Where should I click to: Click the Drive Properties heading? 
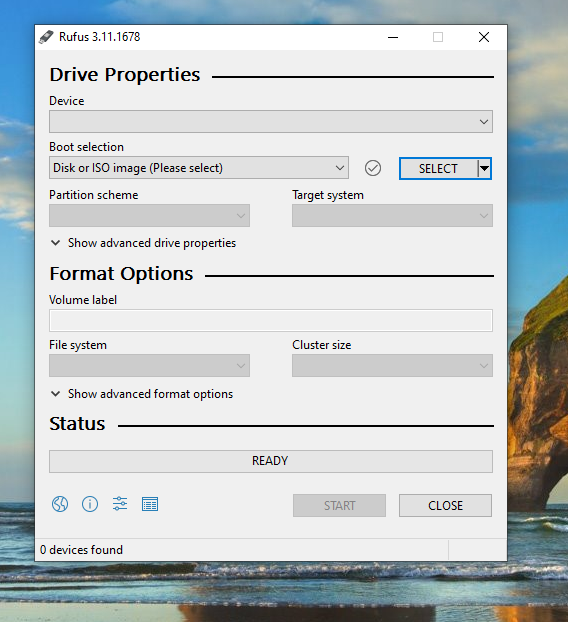pyautogui.click(x=125, y=75)
